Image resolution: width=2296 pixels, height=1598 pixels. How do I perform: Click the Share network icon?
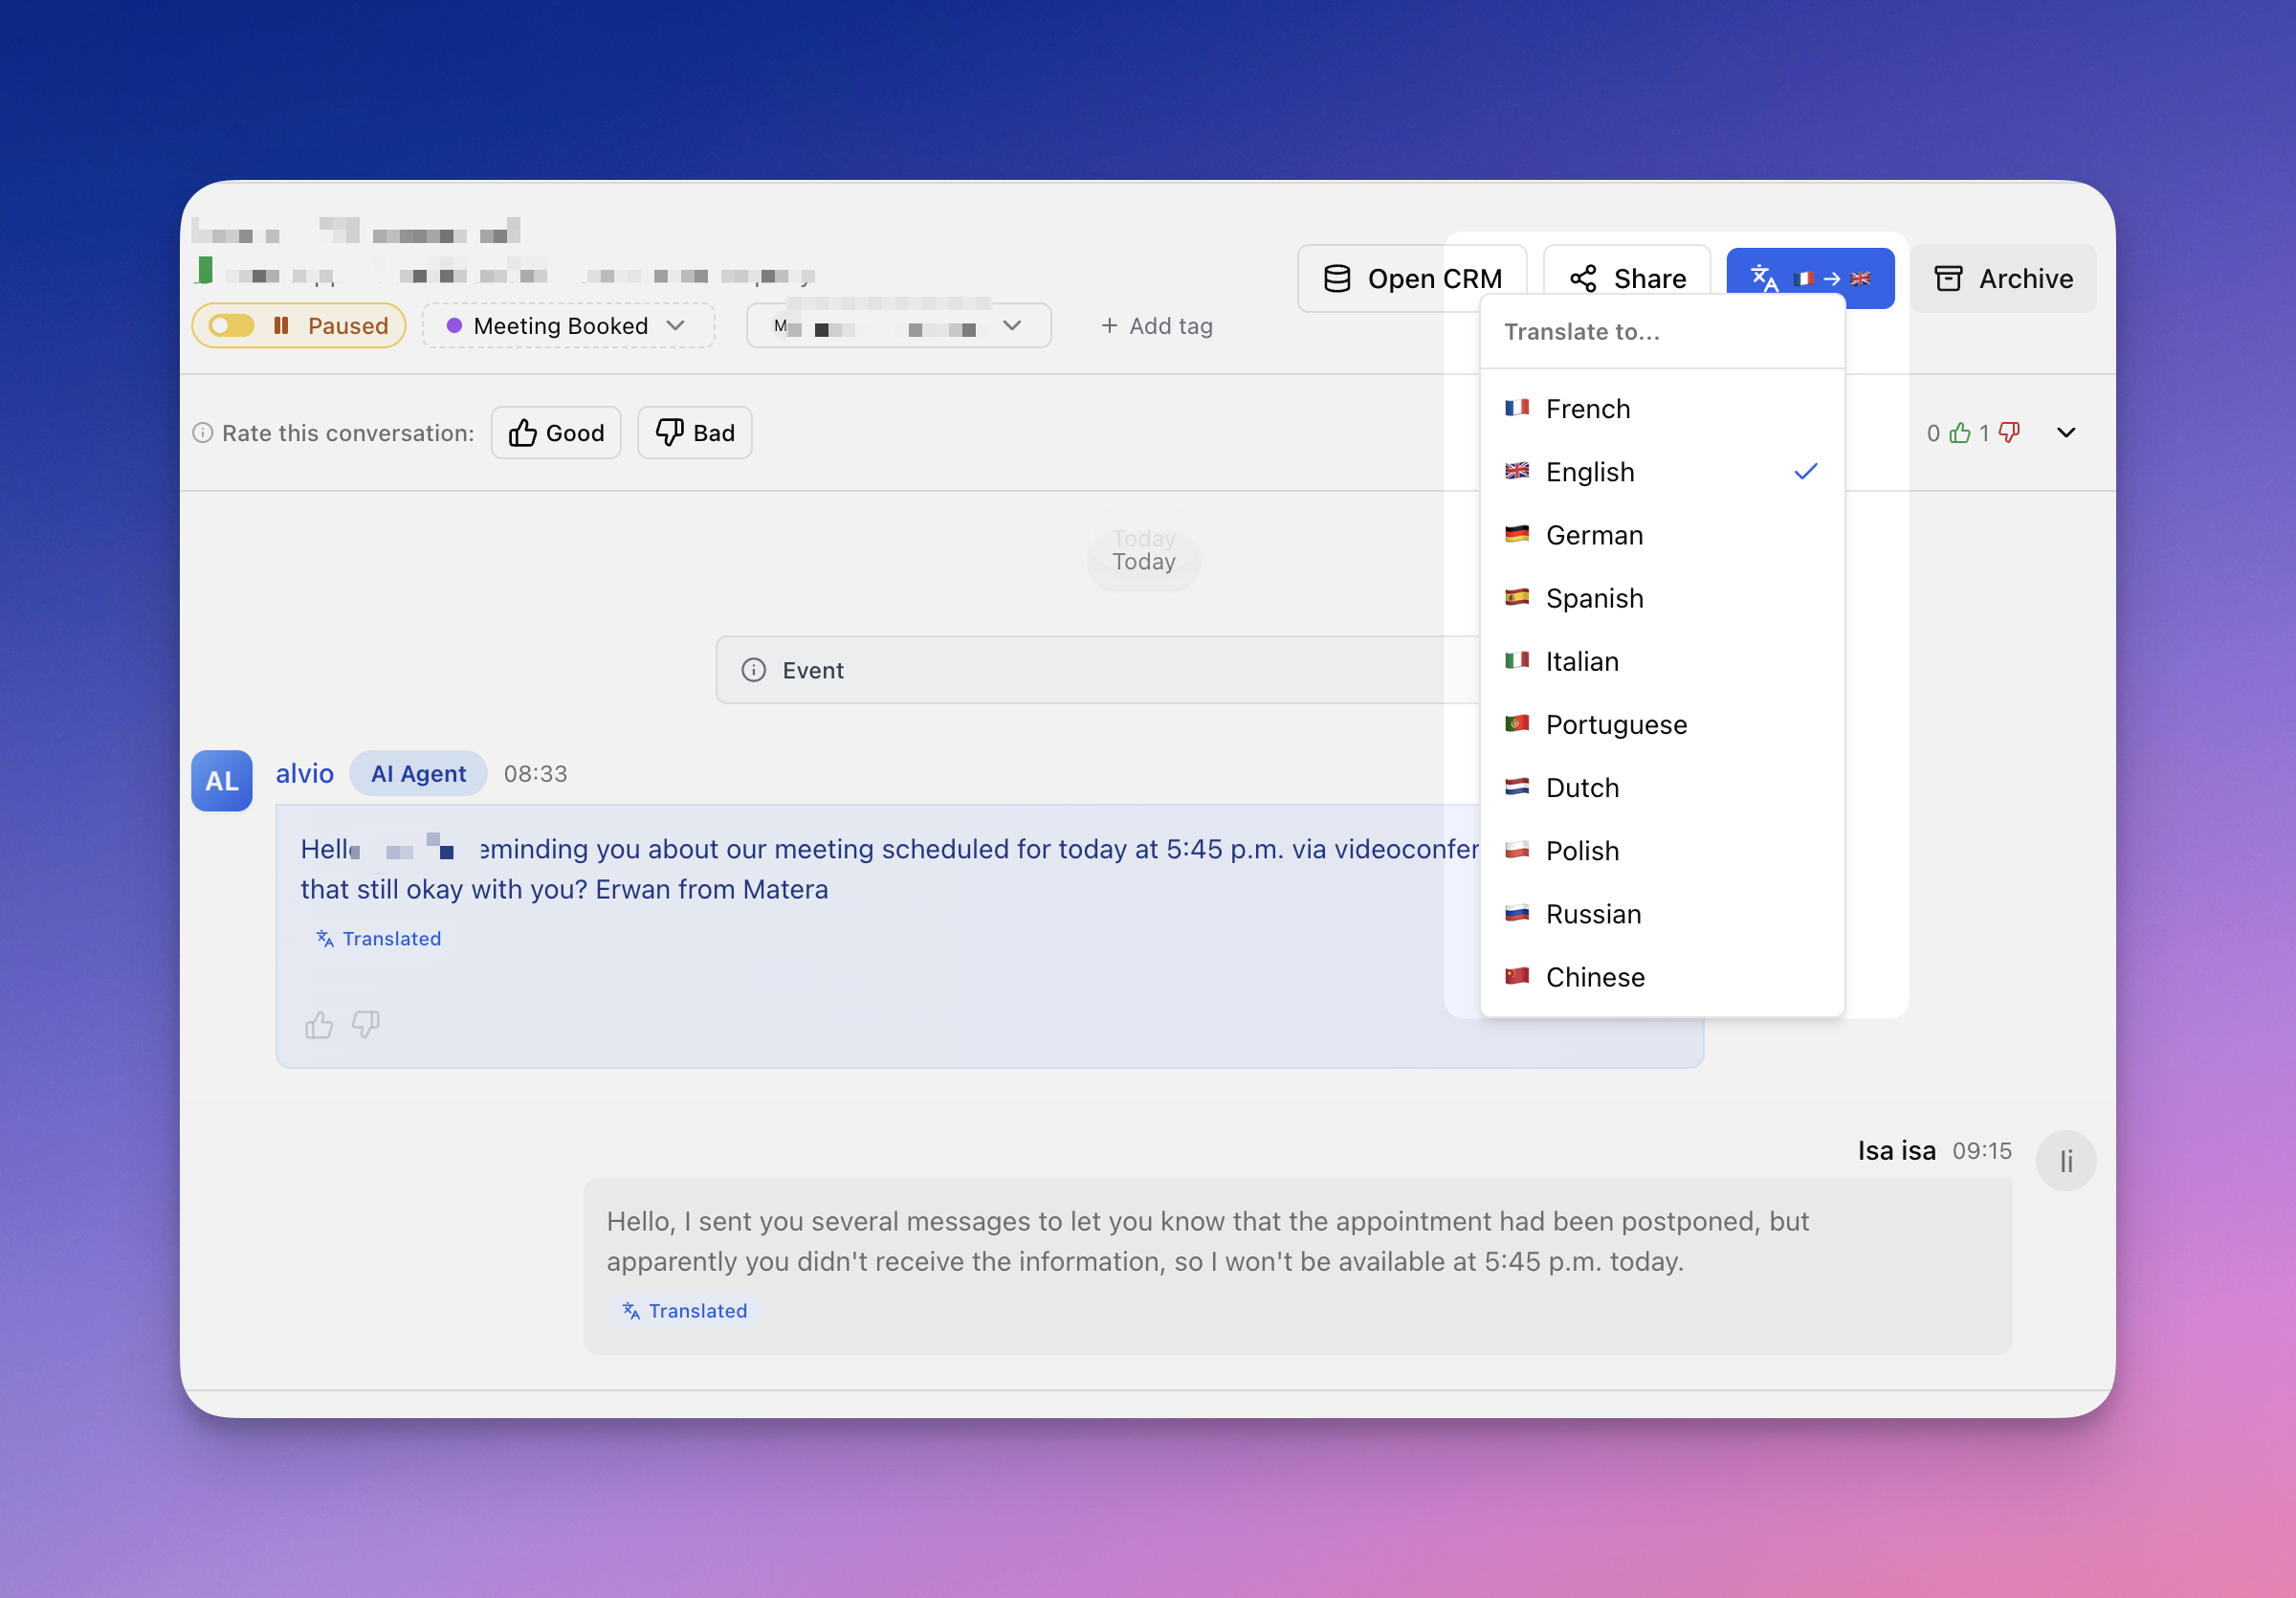coord(1582,278)
